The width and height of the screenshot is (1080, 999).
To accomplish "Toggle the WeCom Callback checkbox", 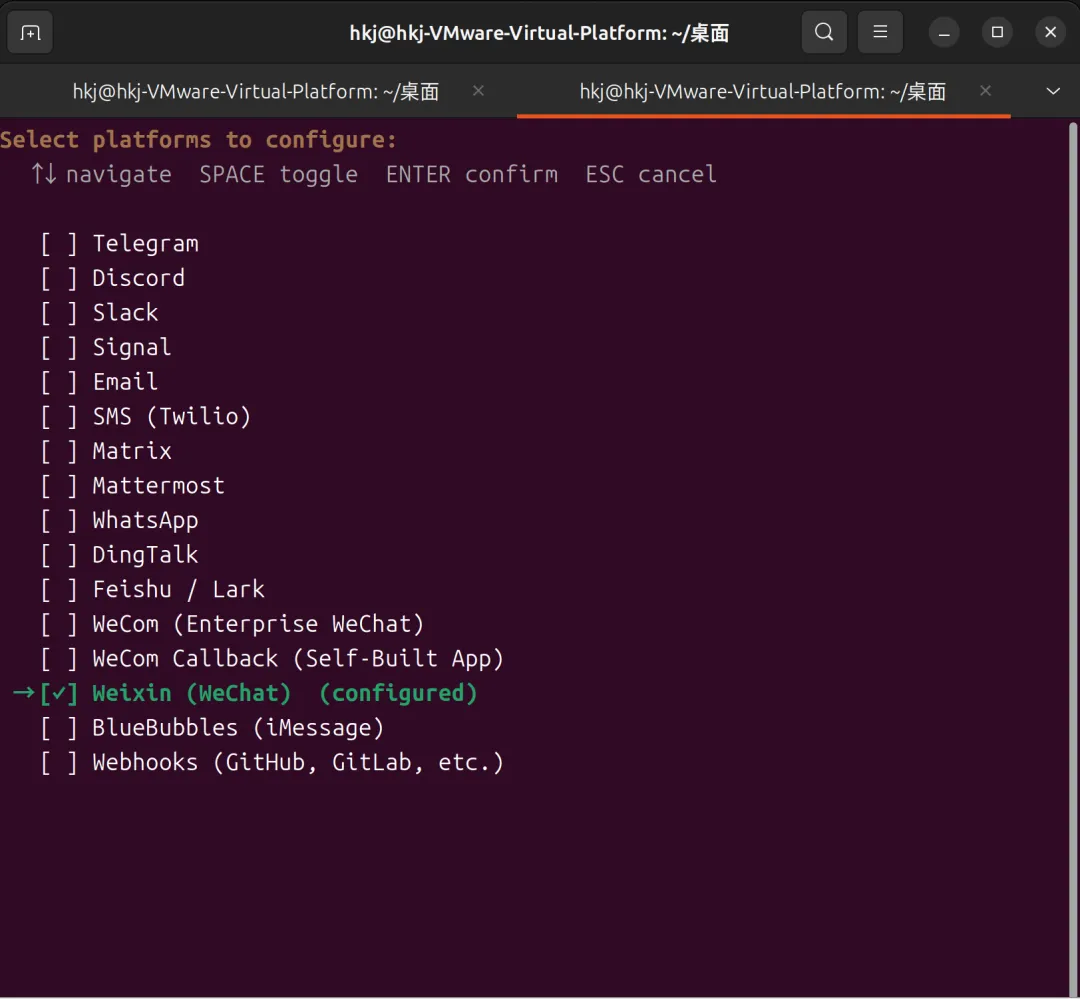I will 59,659.
